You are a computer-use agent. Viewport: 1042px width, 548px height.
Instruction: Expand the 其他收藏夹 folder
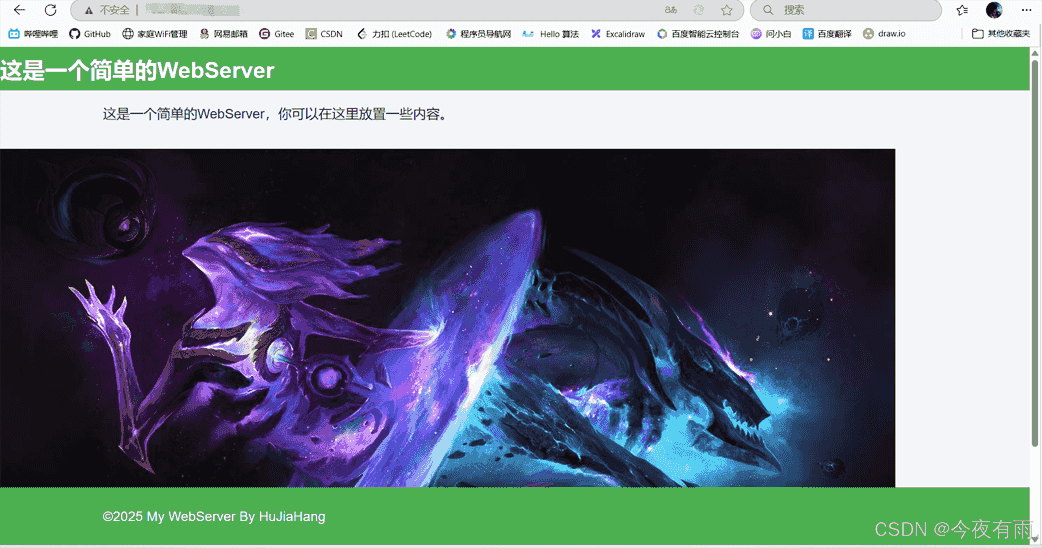[x=1001, y=34]
